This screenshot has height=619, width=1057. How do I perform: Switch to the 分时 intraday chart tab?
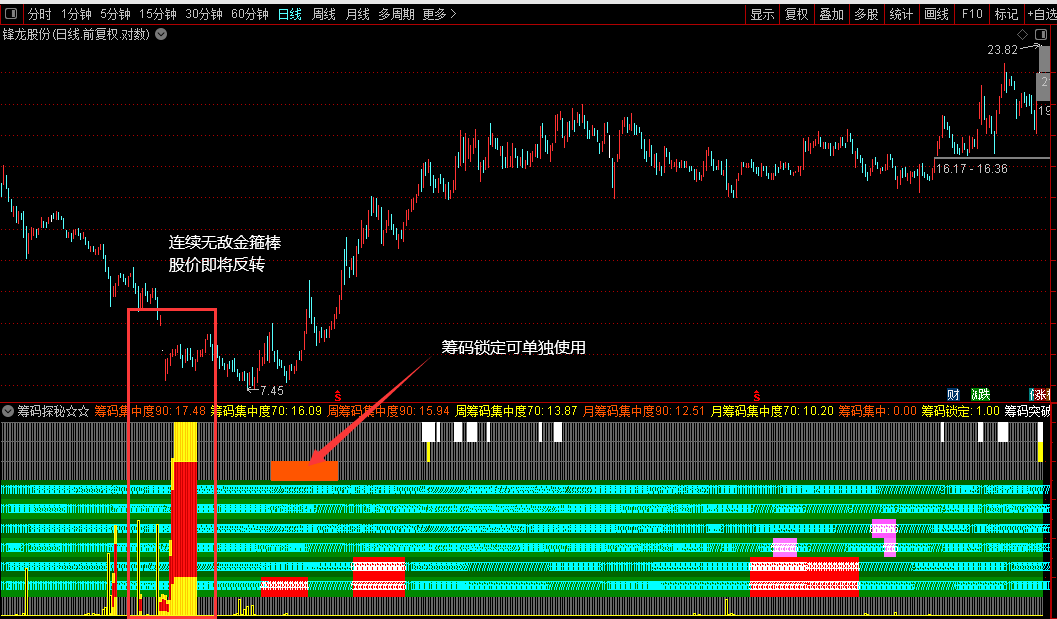40,14
